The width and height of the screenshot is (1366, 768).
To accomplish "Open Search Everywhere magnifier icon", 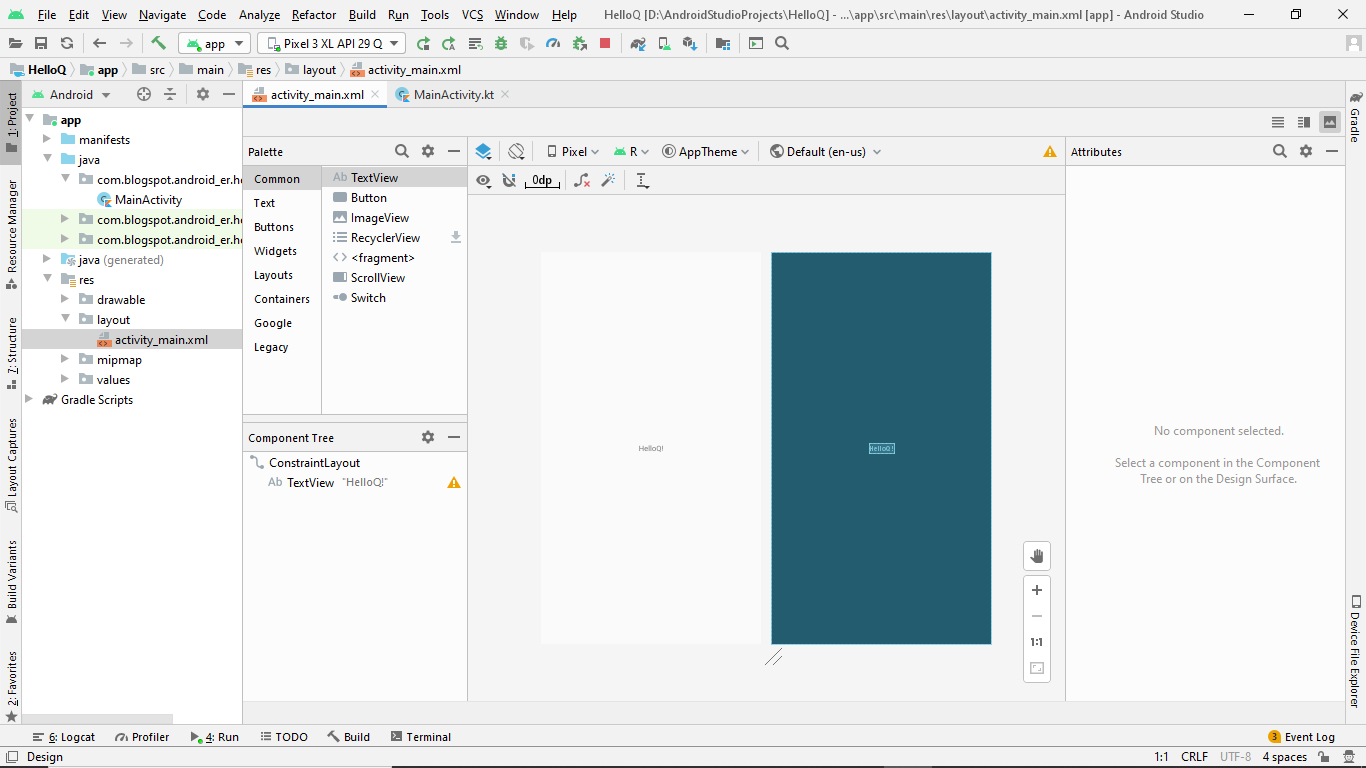I will coord(781,43).
